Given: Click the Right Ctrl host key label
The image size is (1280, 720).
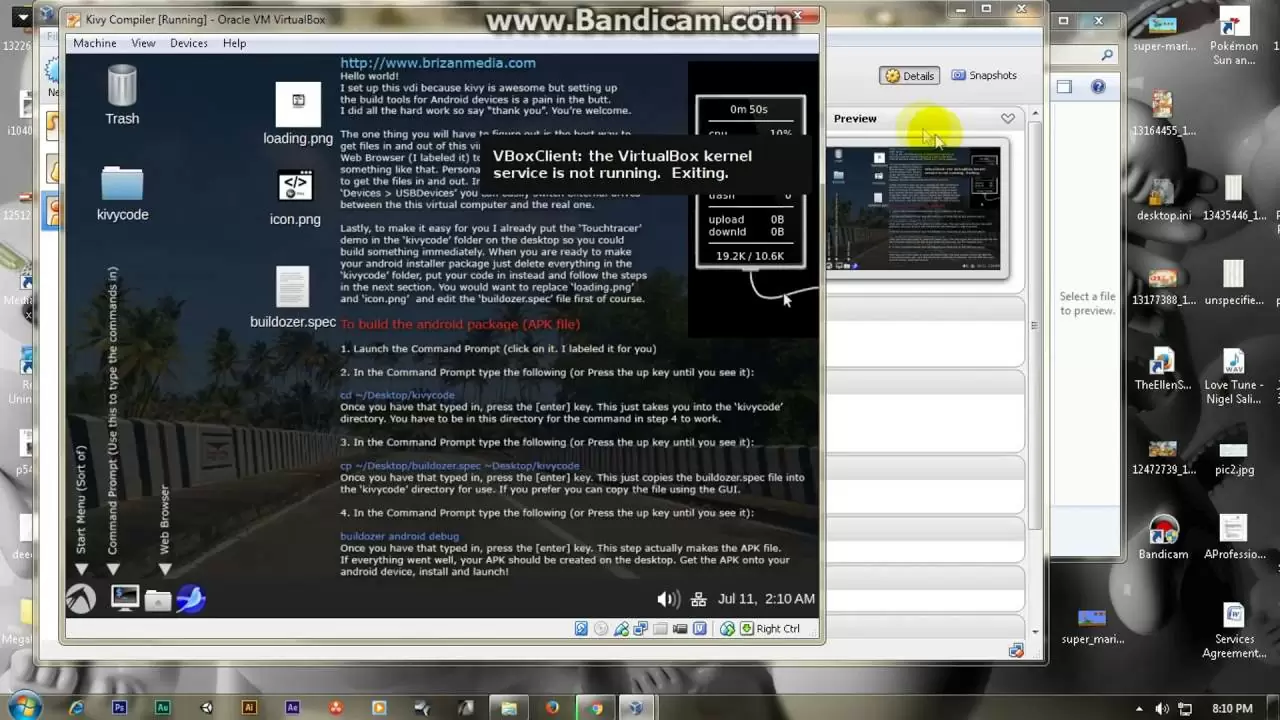Looking at the screenshot, I should coord(778,629).
